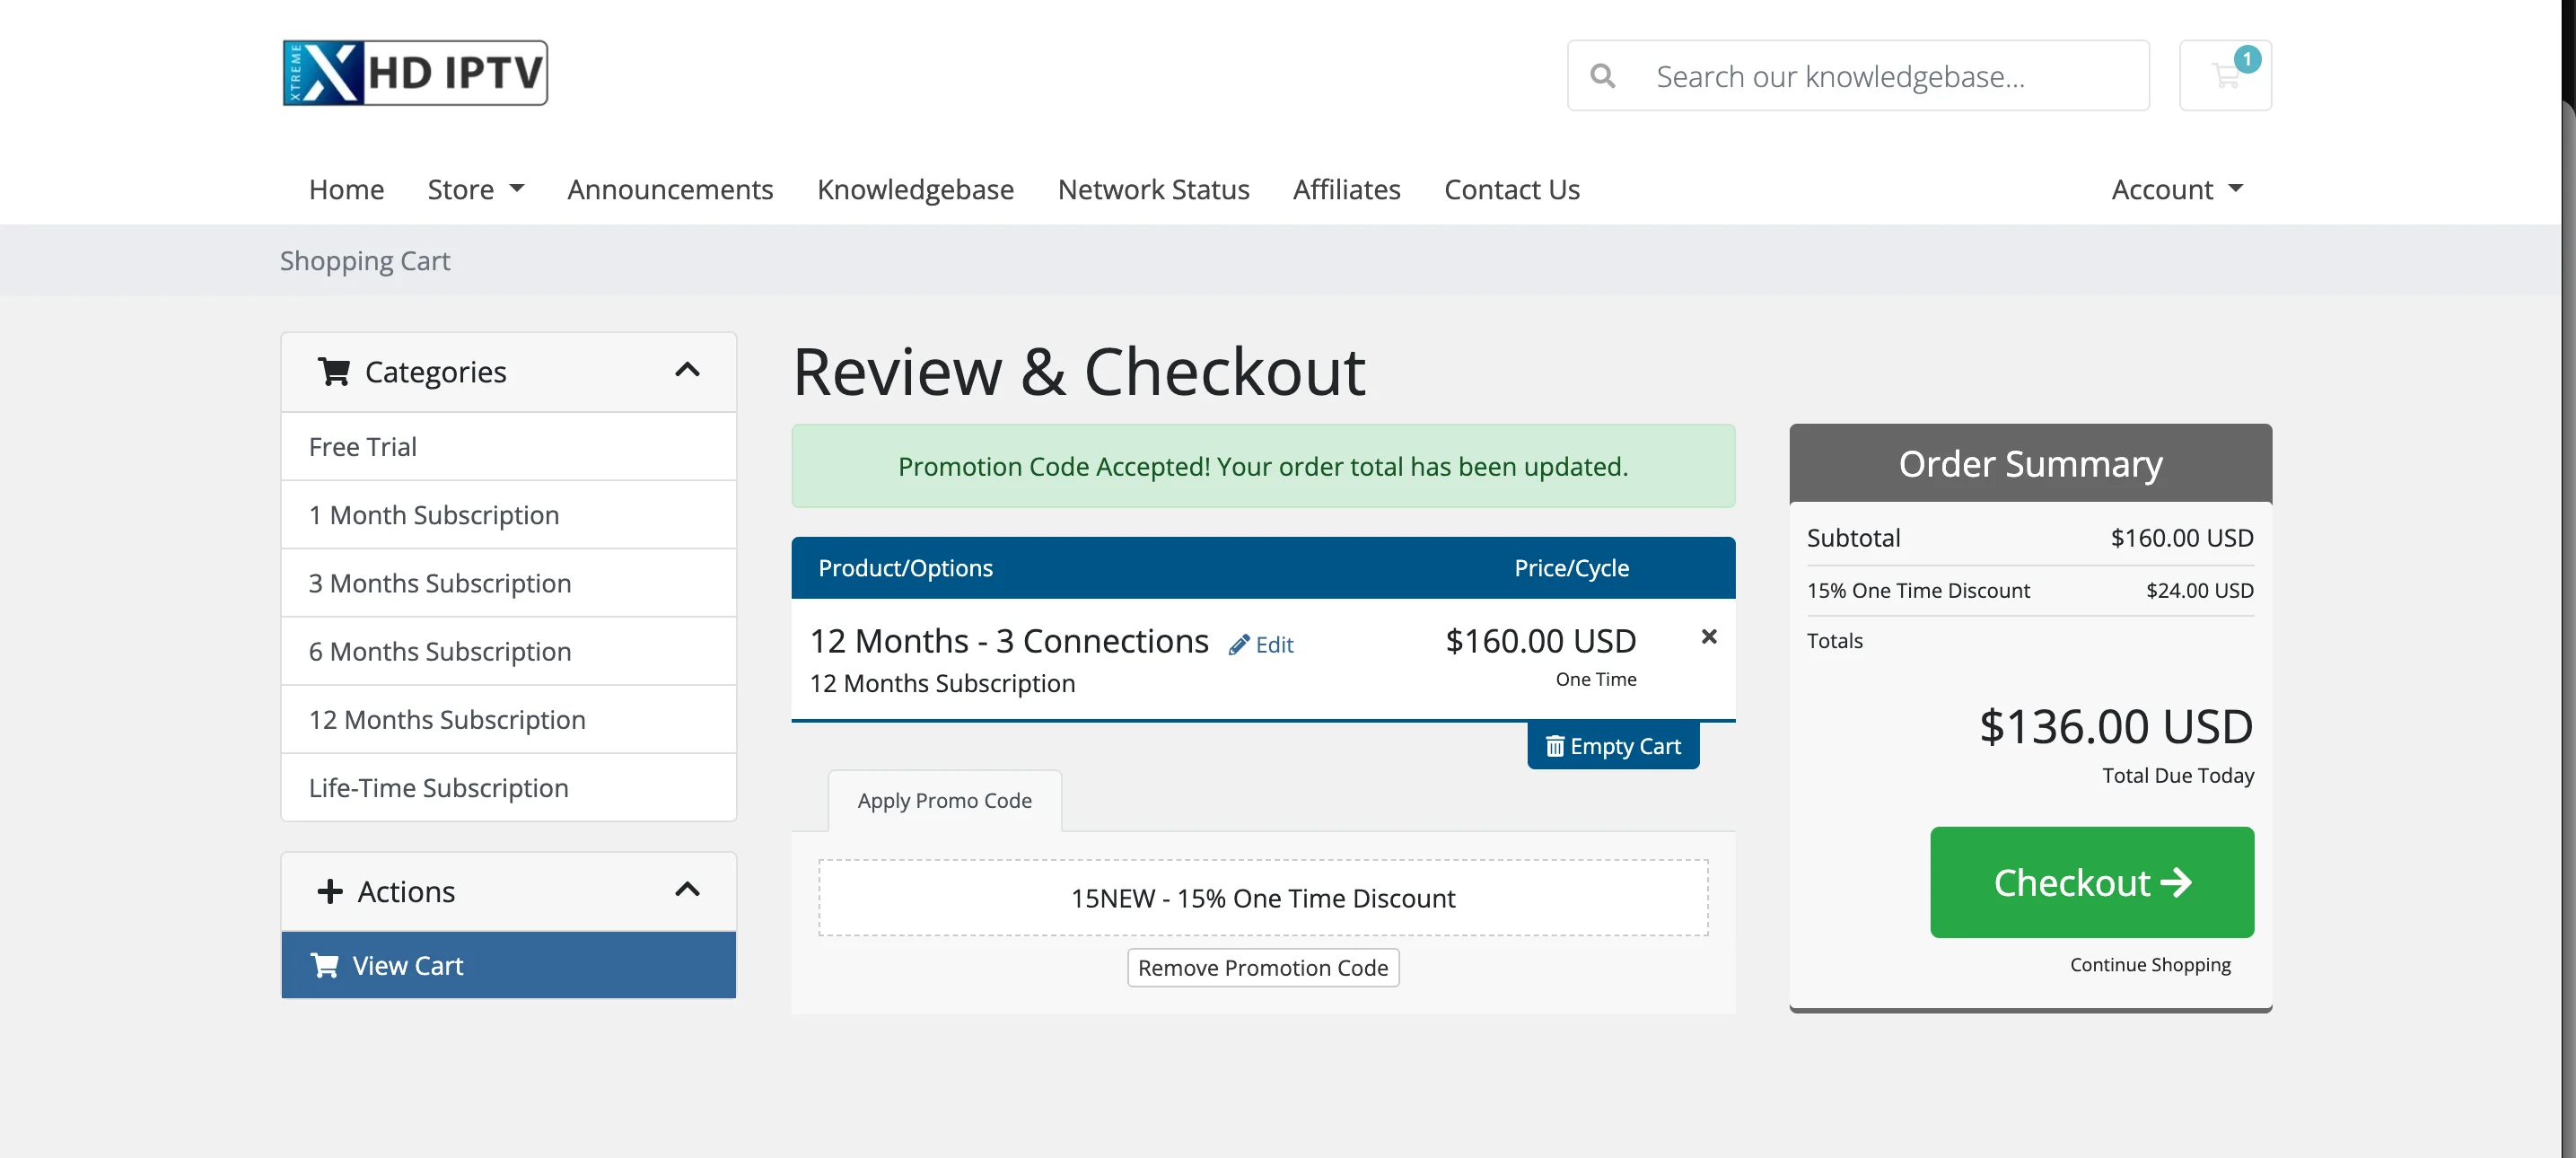Collapse the Categories panel chevron
This screenshot has width=2576, height=1158.
[x=687, y=371]
